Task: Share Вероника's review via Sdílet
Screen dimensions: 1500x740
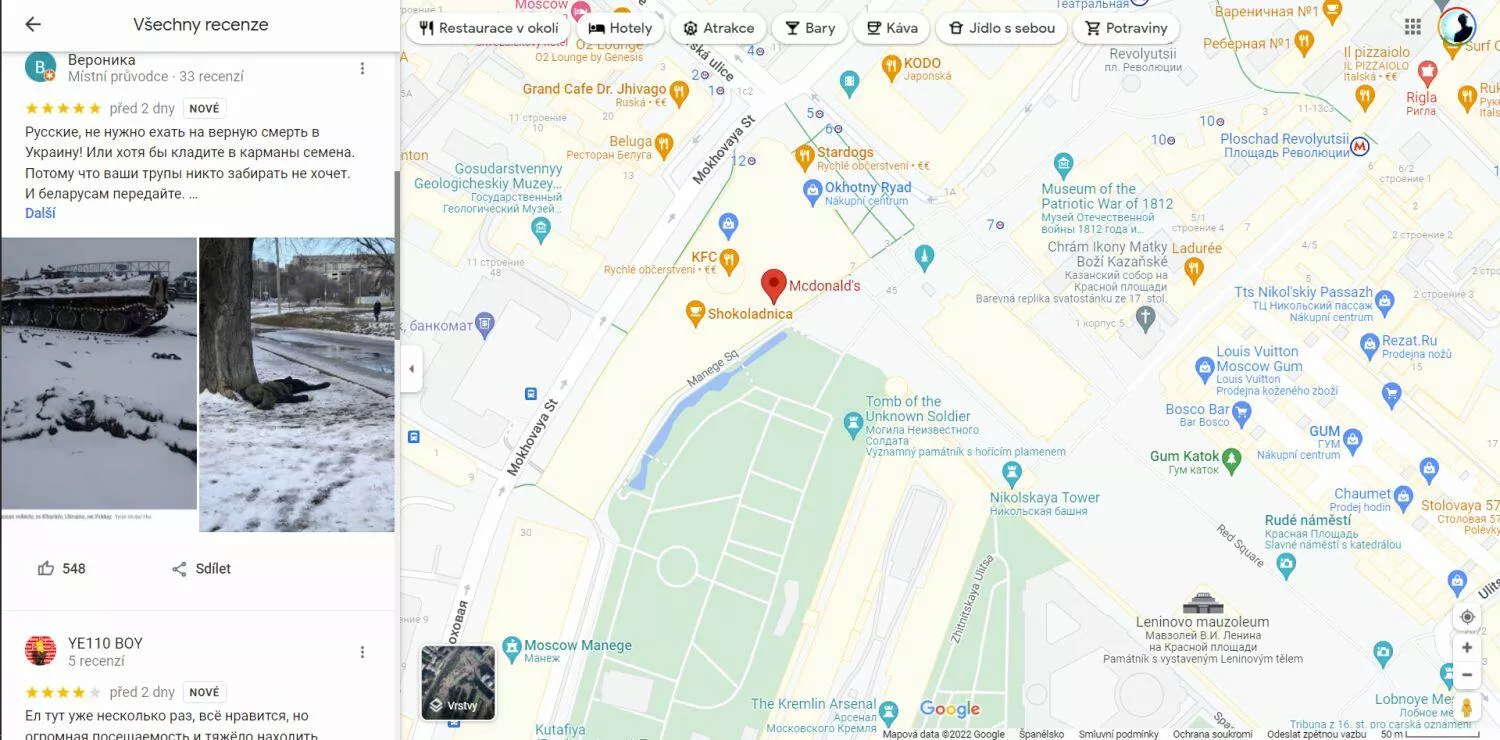Action: pyautogui.click(x=201, y=568)
